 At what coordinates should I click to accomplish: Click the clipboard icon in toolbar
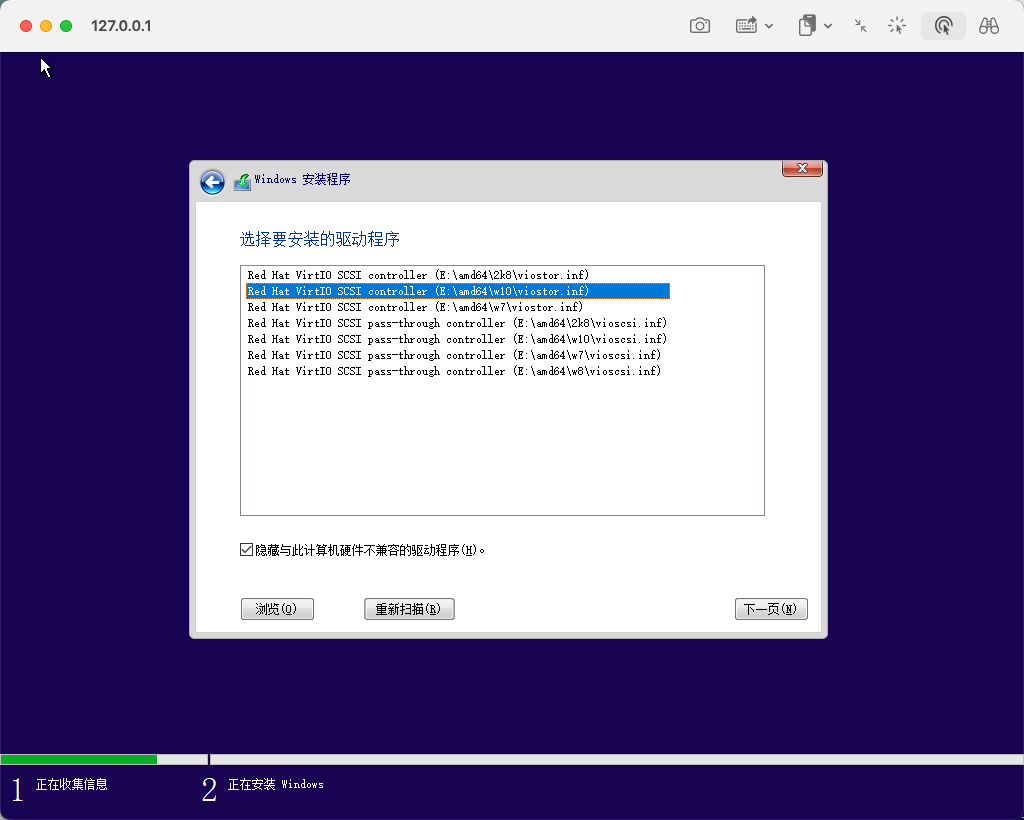(x=807, y=26)
